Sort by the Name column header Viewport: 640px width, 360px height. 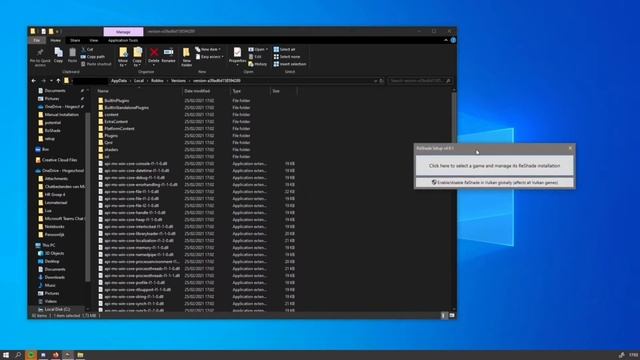point(139,91)
